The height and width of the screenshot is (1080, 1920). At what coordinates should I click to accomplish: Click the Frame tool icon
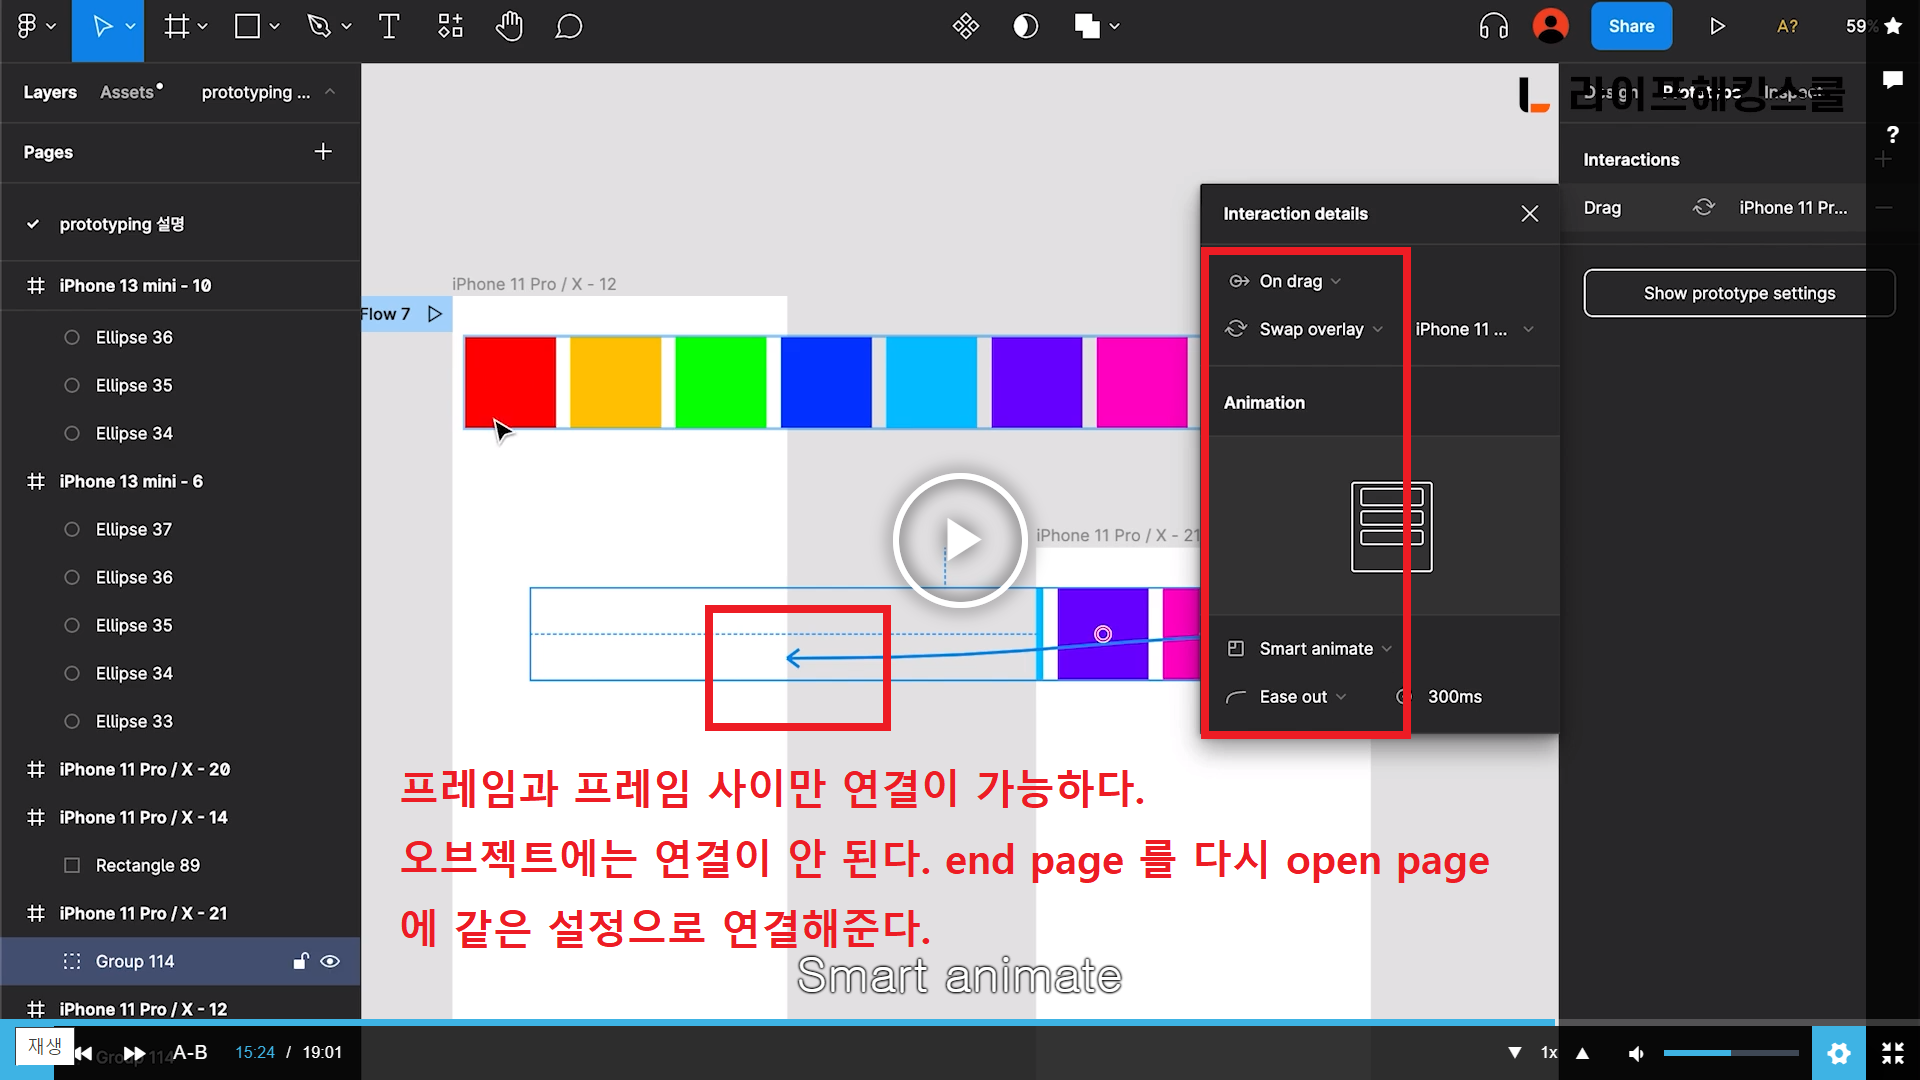tap(177, 27)
